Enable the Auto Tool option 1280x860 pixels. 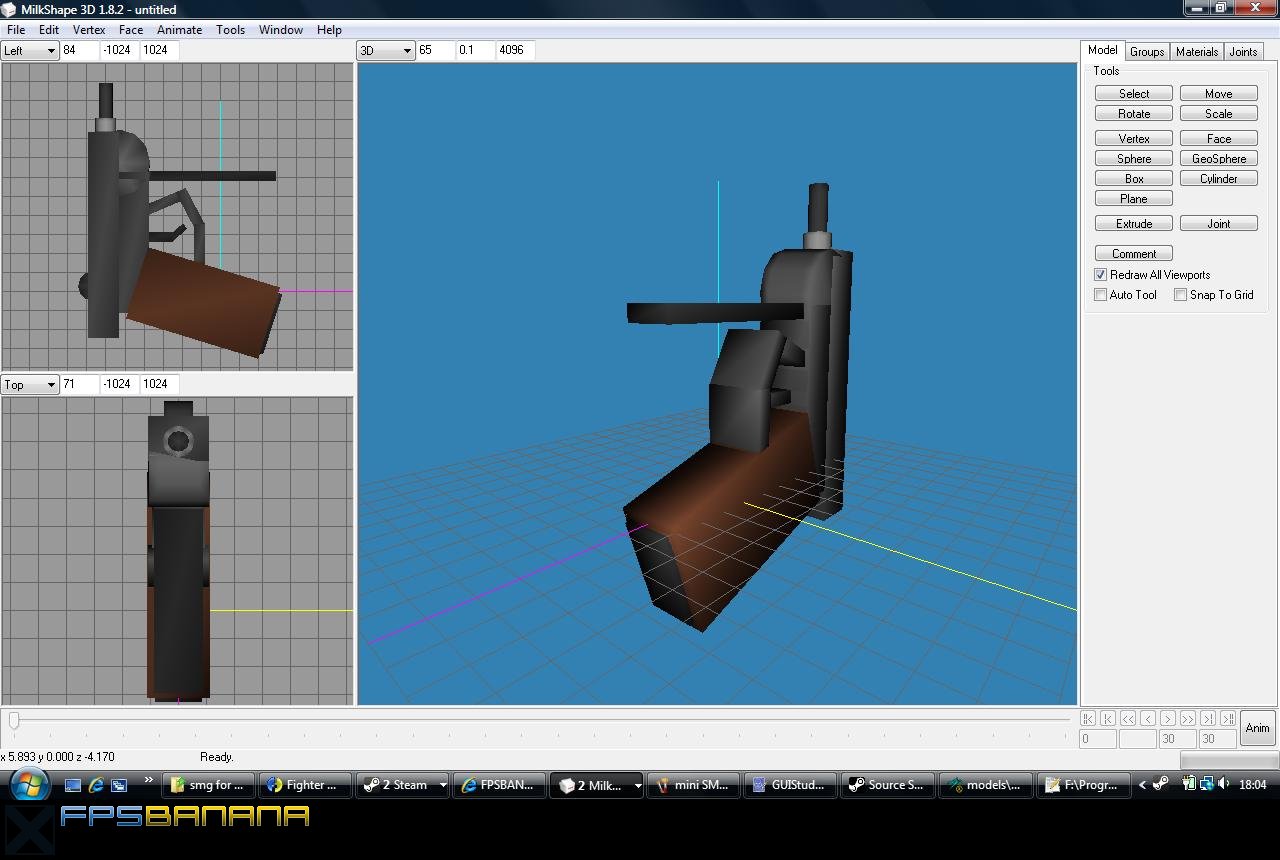pos(1100,294)
